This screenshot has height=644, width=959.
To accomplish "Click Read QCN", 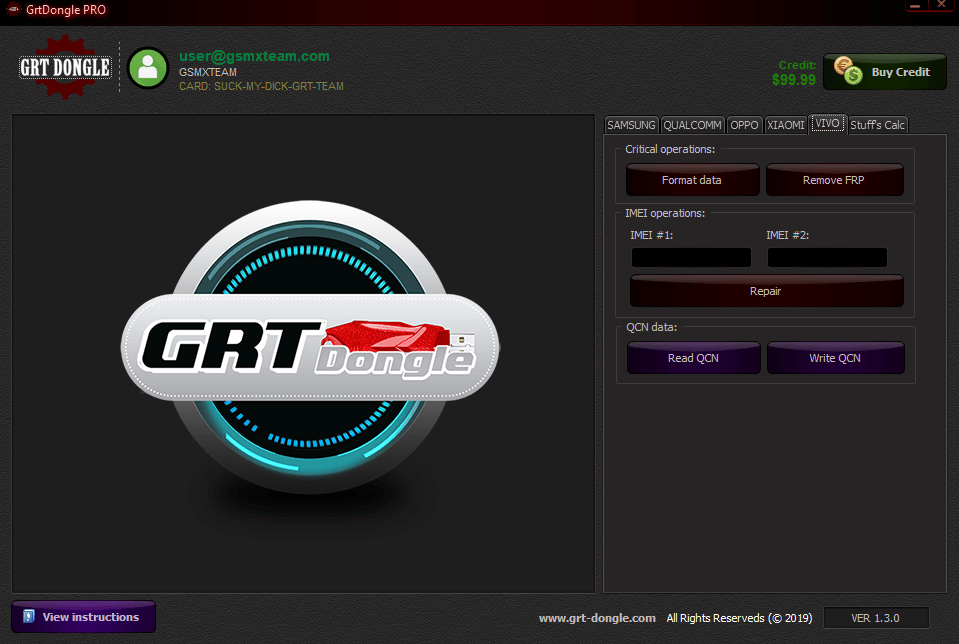I will pyautogui.click(x=693, y=357).
